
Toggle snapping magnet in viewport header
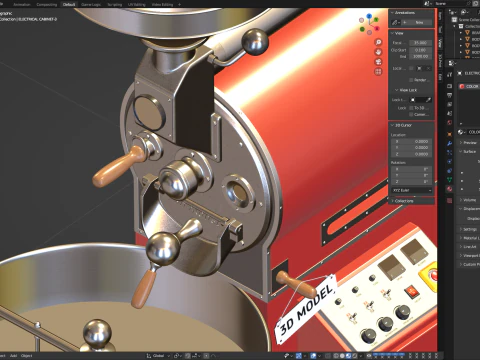pos(188,356)
